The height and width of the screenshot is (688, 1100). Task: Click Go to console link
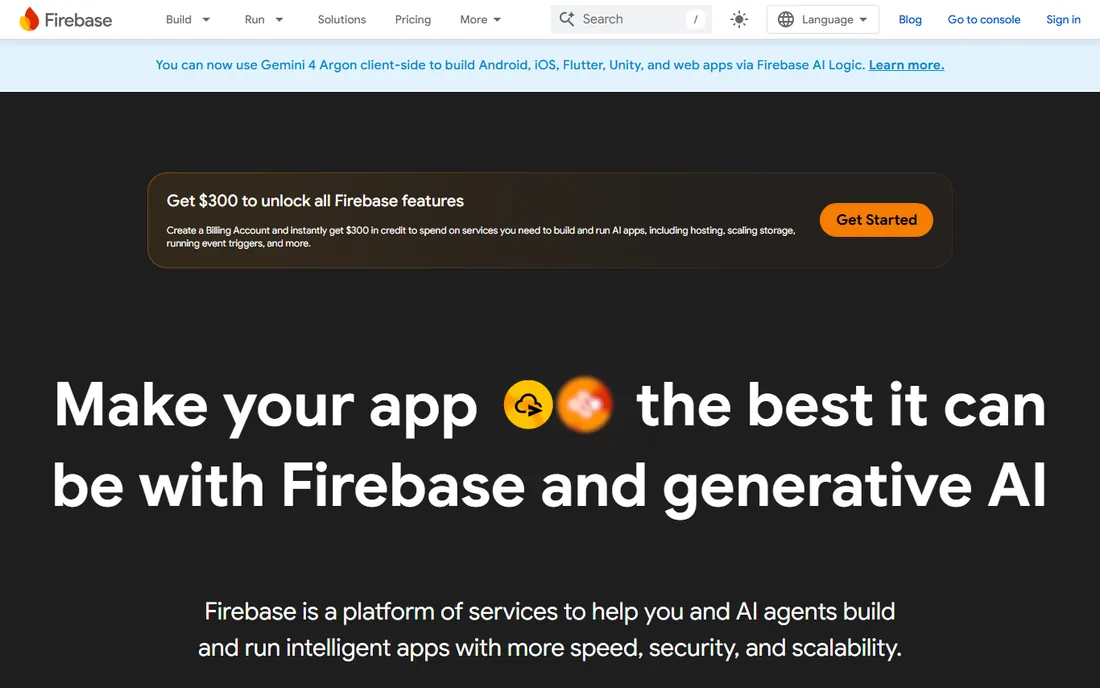(984, 20)
